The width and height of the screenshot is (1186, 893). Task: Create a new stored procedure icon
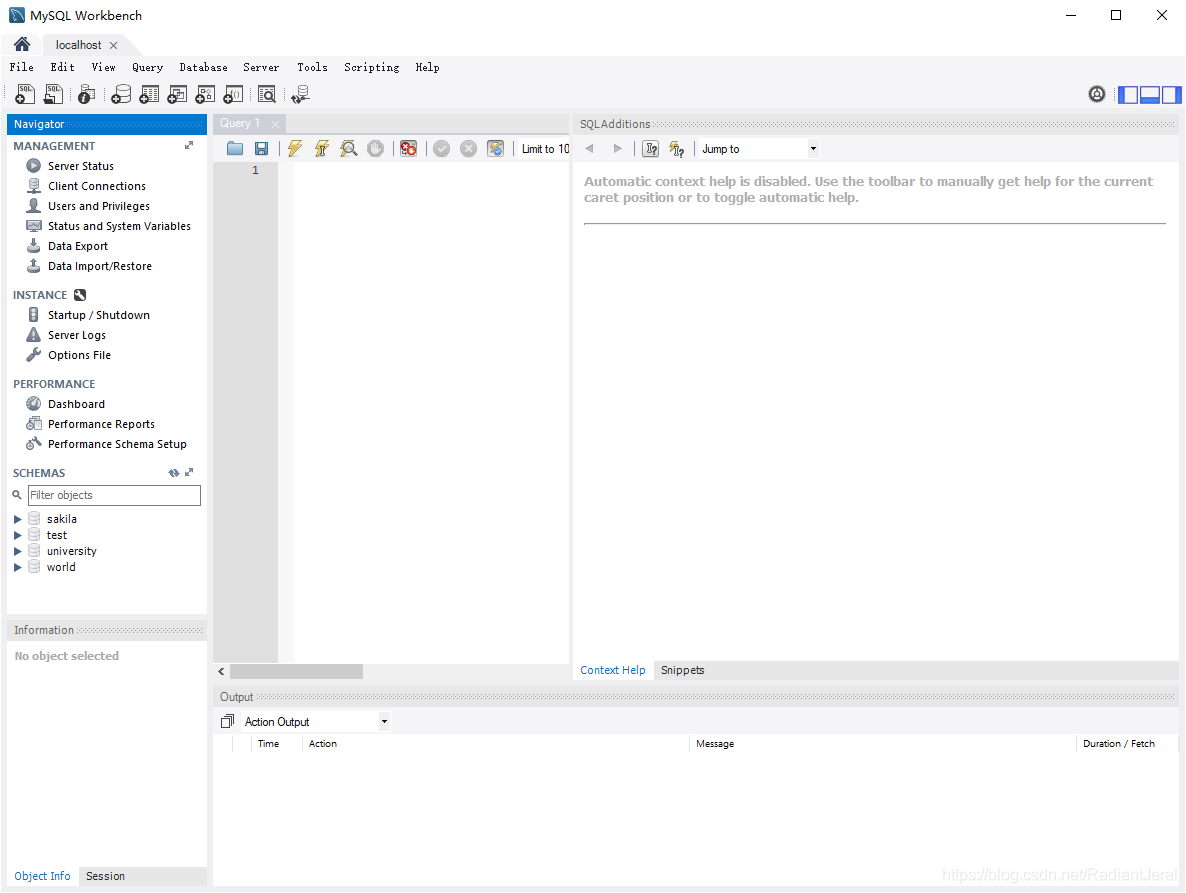(205, 94)
